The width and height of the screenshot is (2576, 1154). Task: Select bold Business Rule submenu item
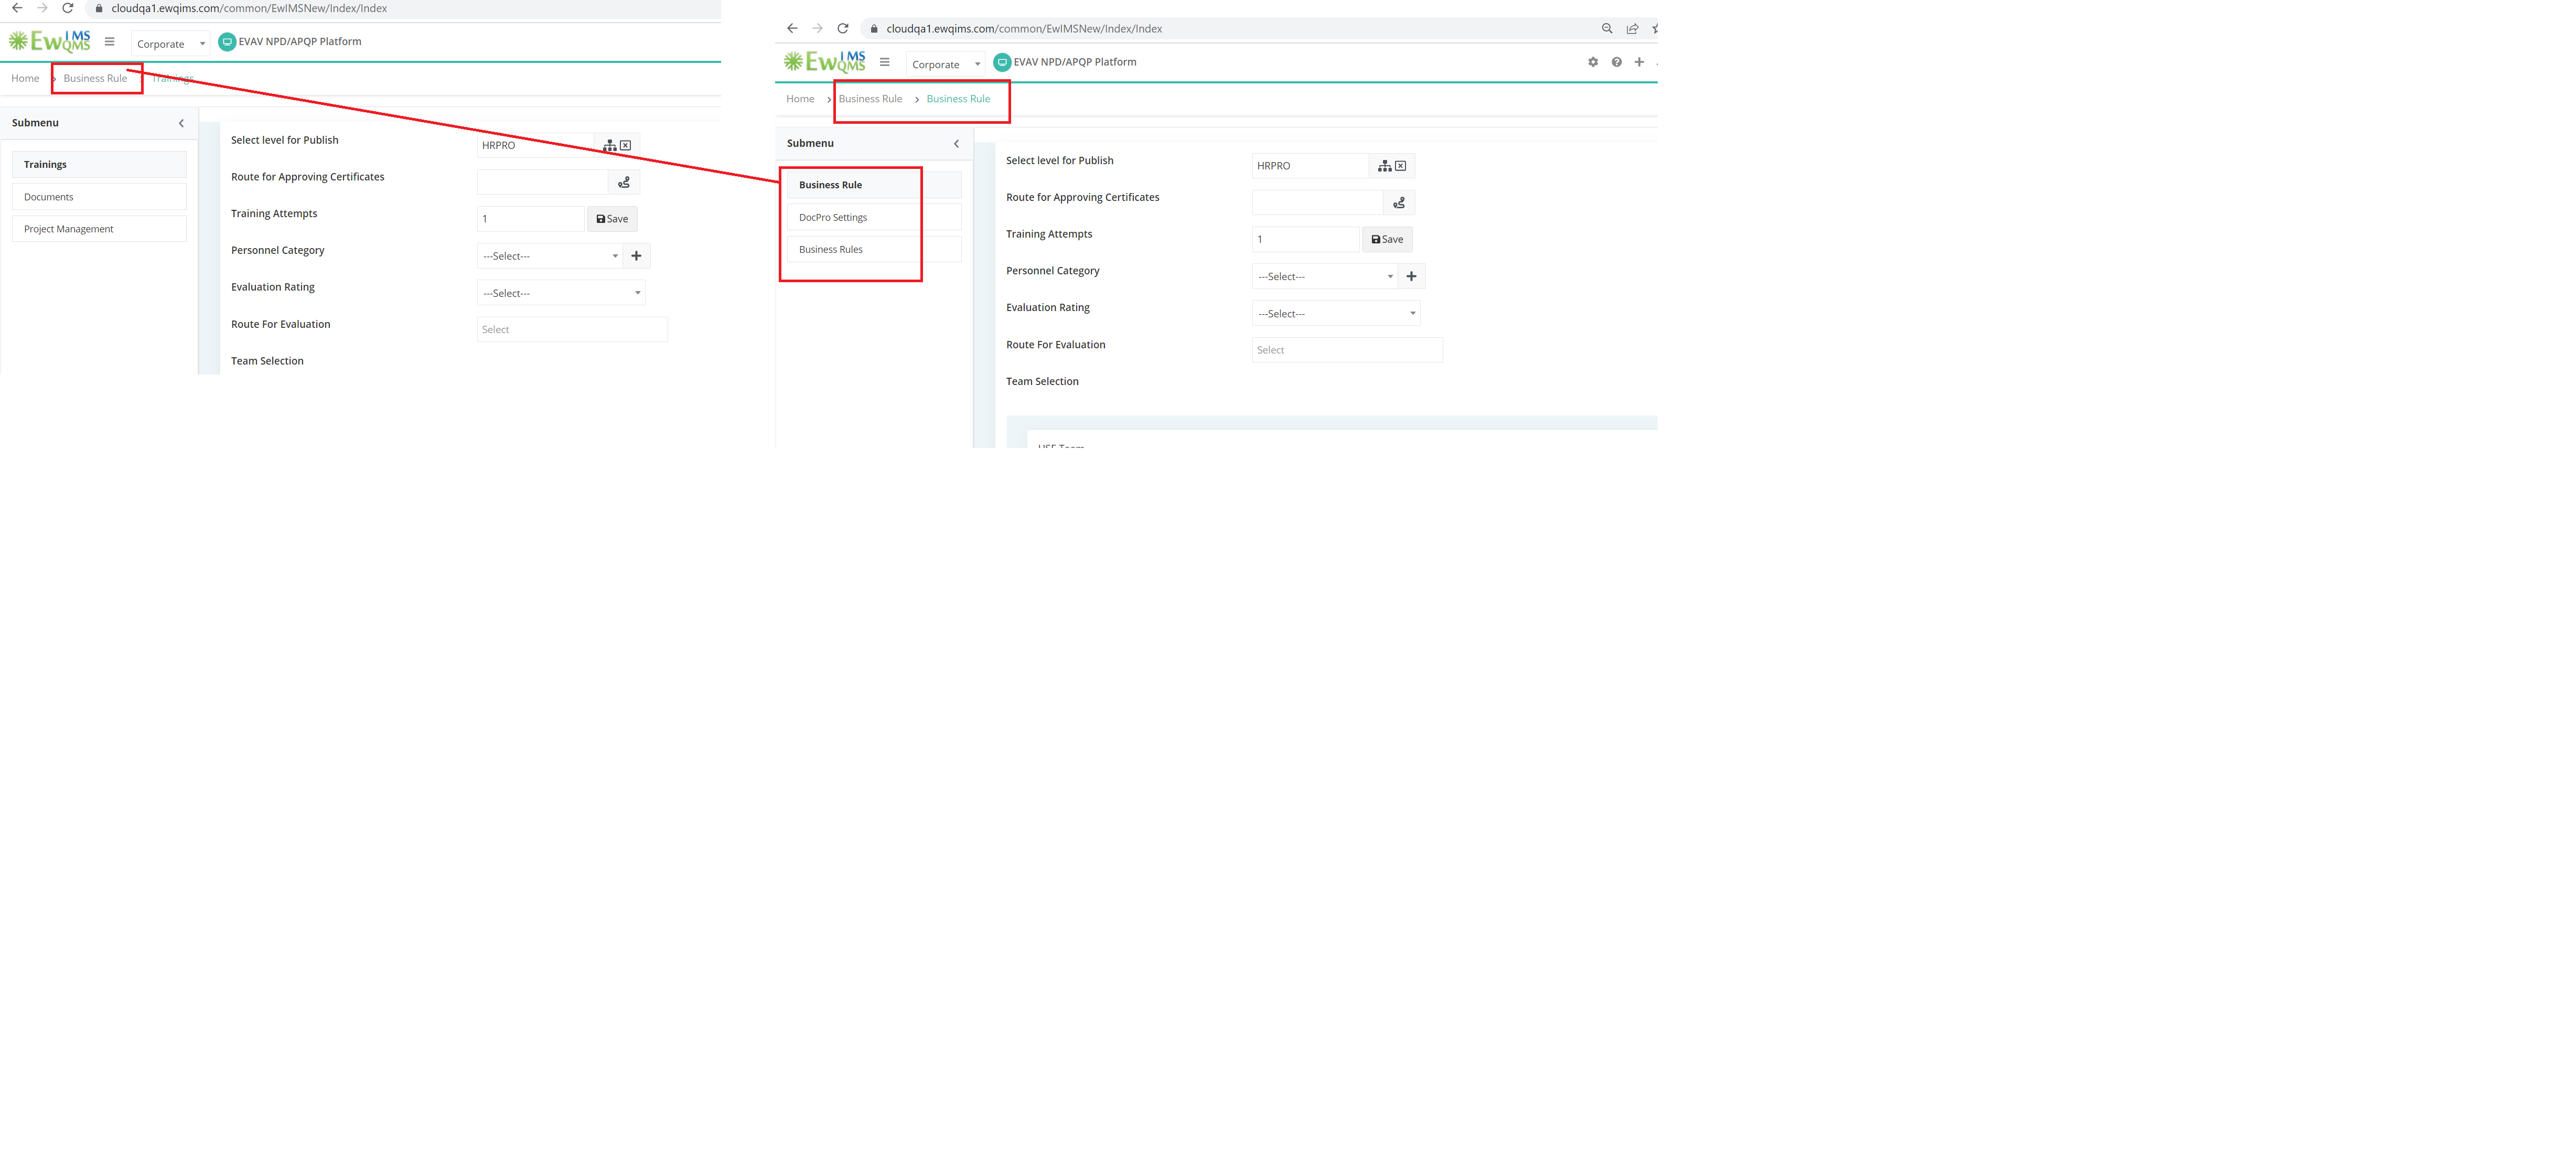(x=874, y=185)
